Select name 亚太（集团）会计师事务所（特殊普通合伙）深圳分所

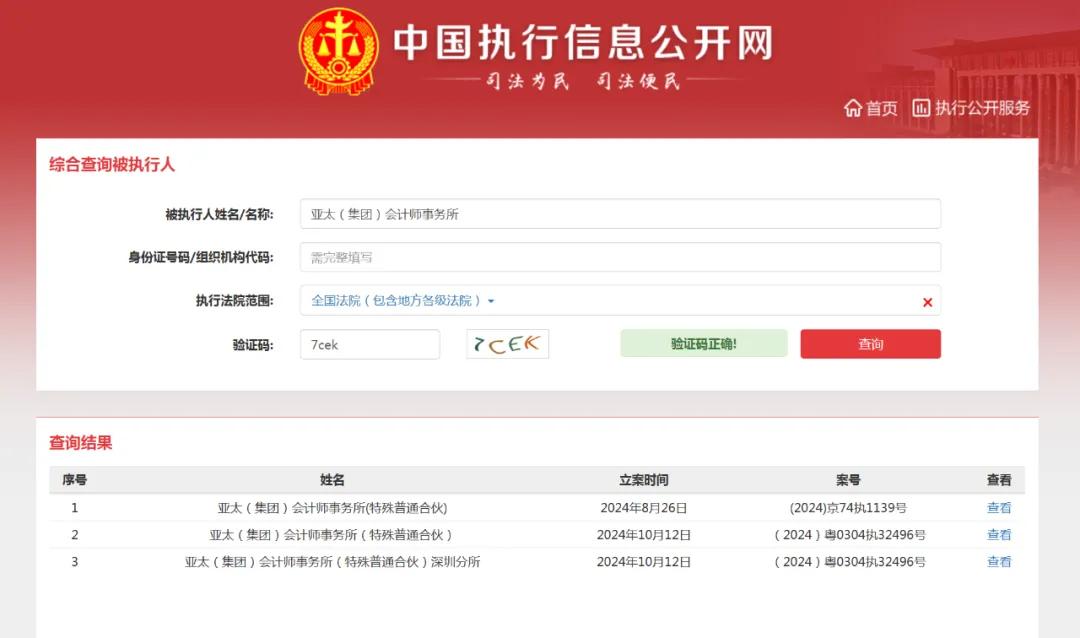[x=332, y=562]
